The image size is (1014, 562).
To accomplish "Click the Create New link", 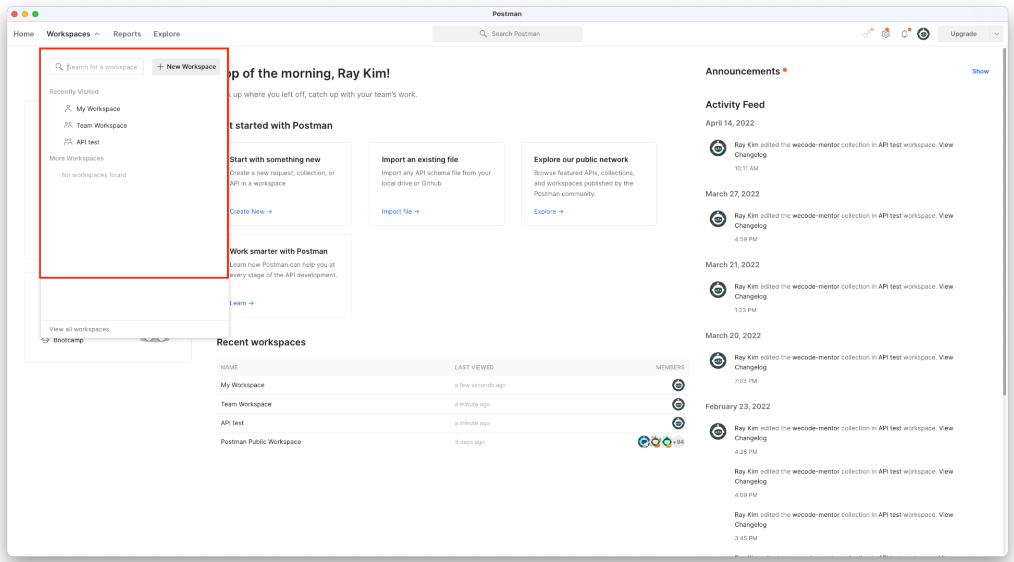I will (251, 211).
